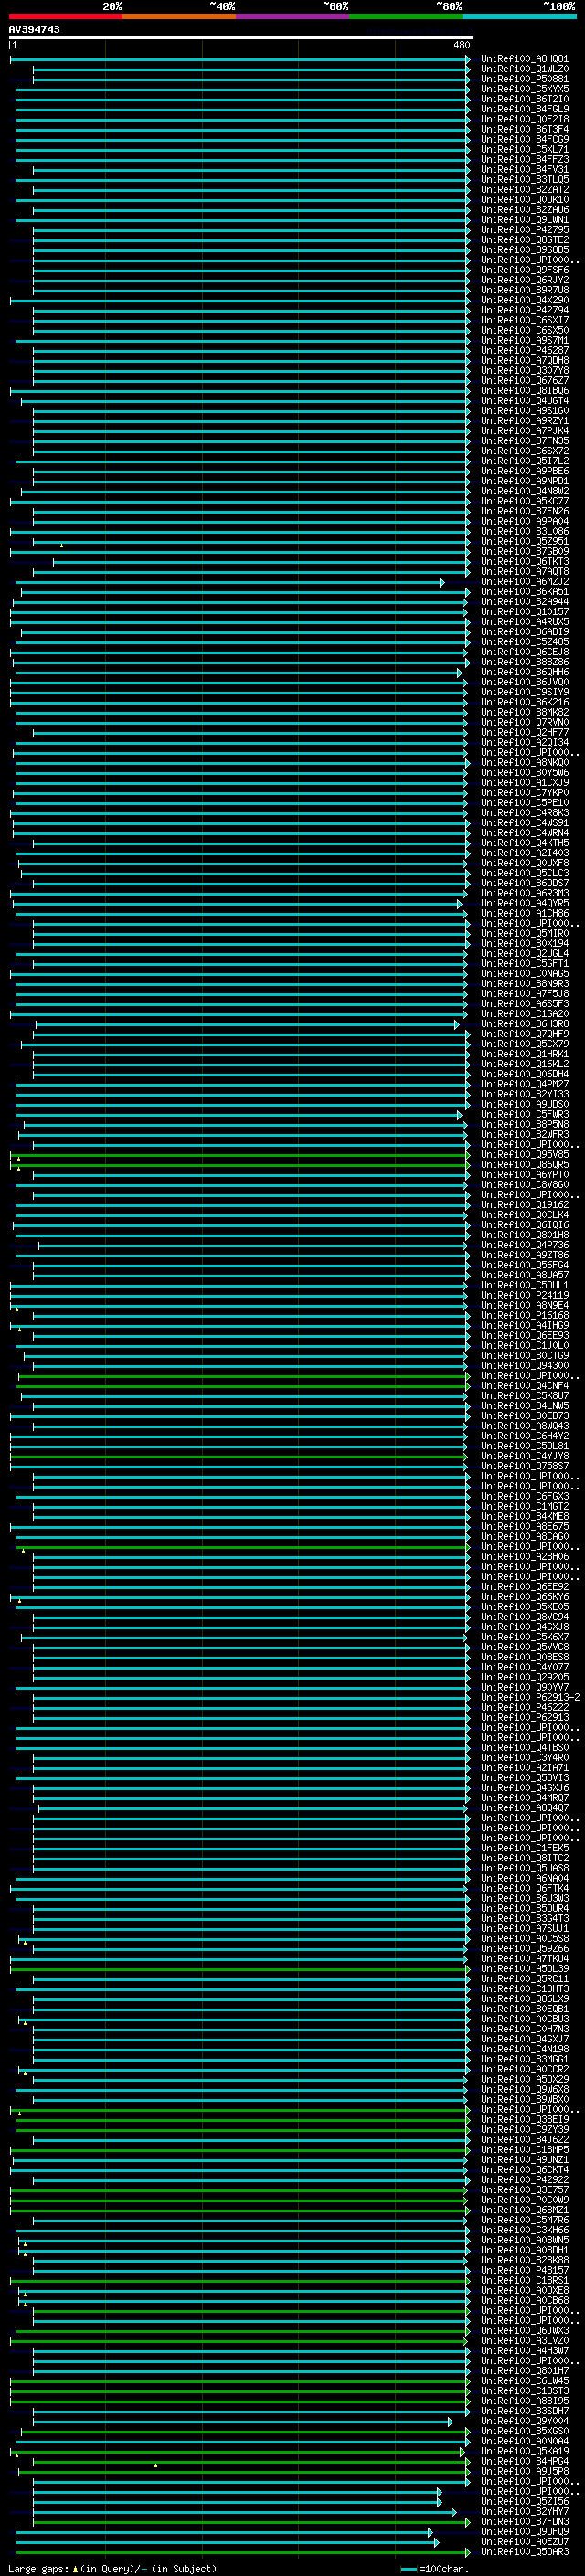Select the UniRef100_P50881 entry
585x2576 pixels.
pos(524,79)
